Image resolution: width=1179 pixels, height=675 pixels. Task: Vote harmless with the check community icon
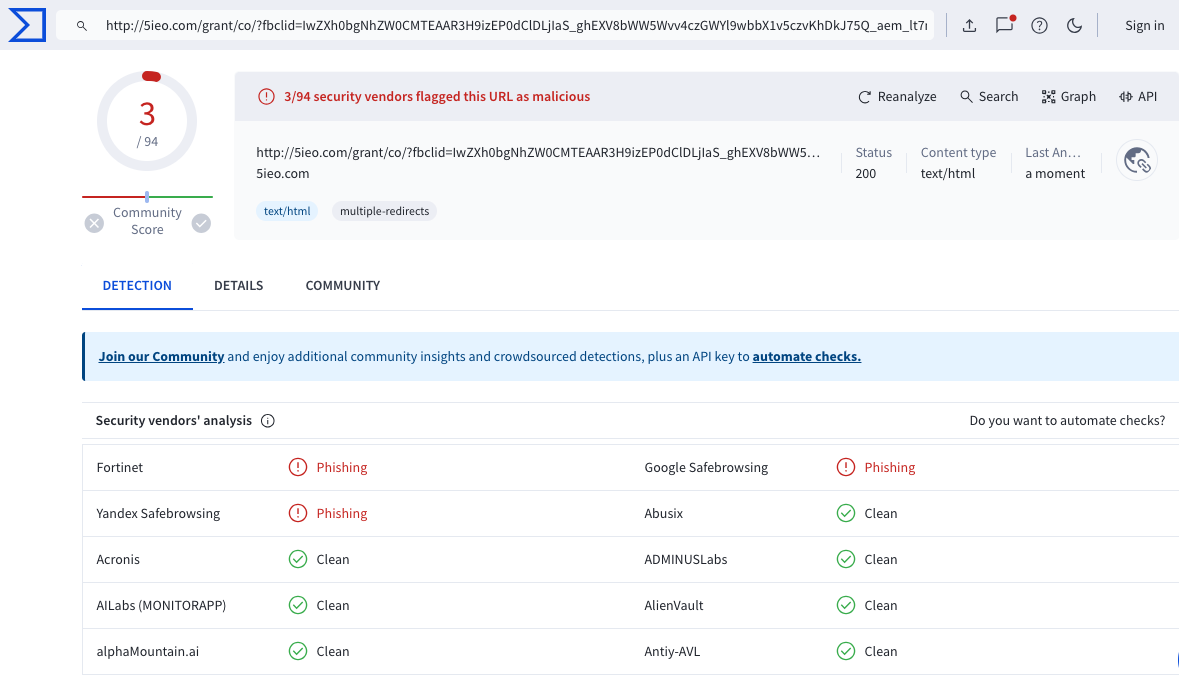pos(201,223)
